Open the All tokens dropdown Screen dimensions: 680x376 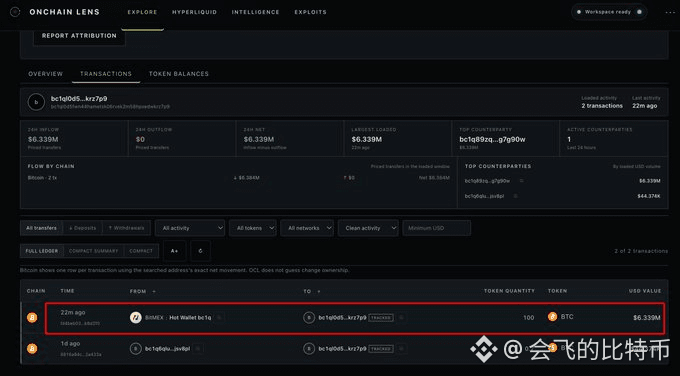tap(253, 228)
